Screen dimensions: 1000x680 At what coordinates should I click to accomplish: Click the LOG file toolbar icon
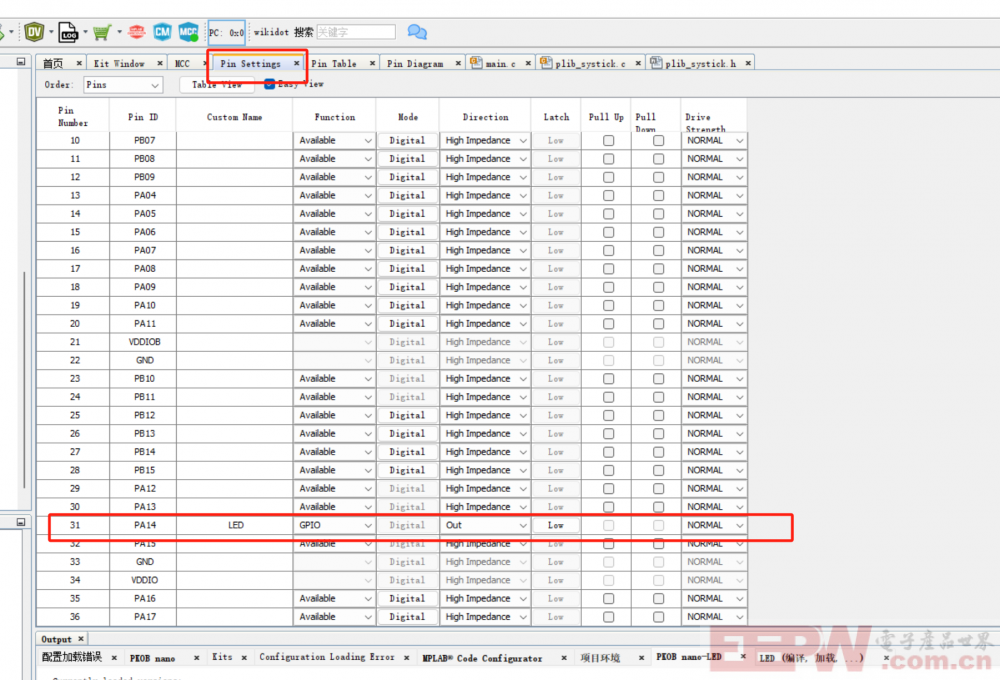point(68,32)
